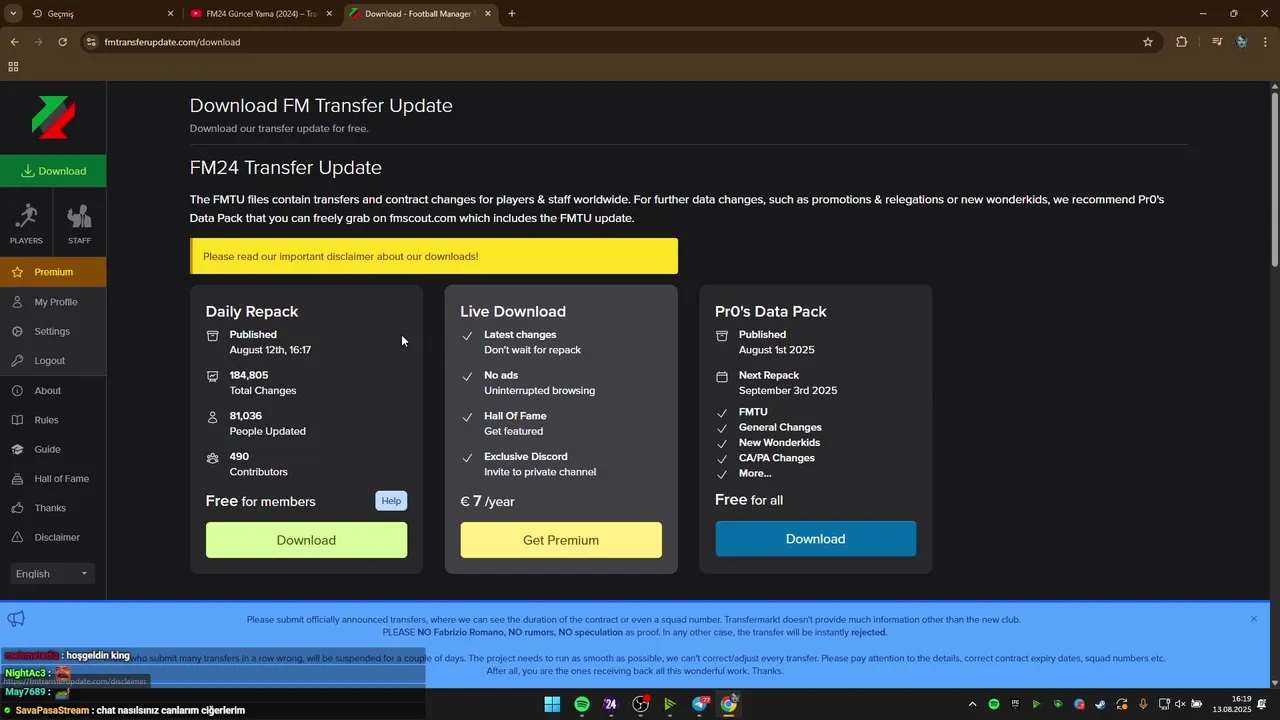Open the Chrome profile avatar
Image resolution: width=1280 pixels, height=720 pixels.
[1241, 42]
